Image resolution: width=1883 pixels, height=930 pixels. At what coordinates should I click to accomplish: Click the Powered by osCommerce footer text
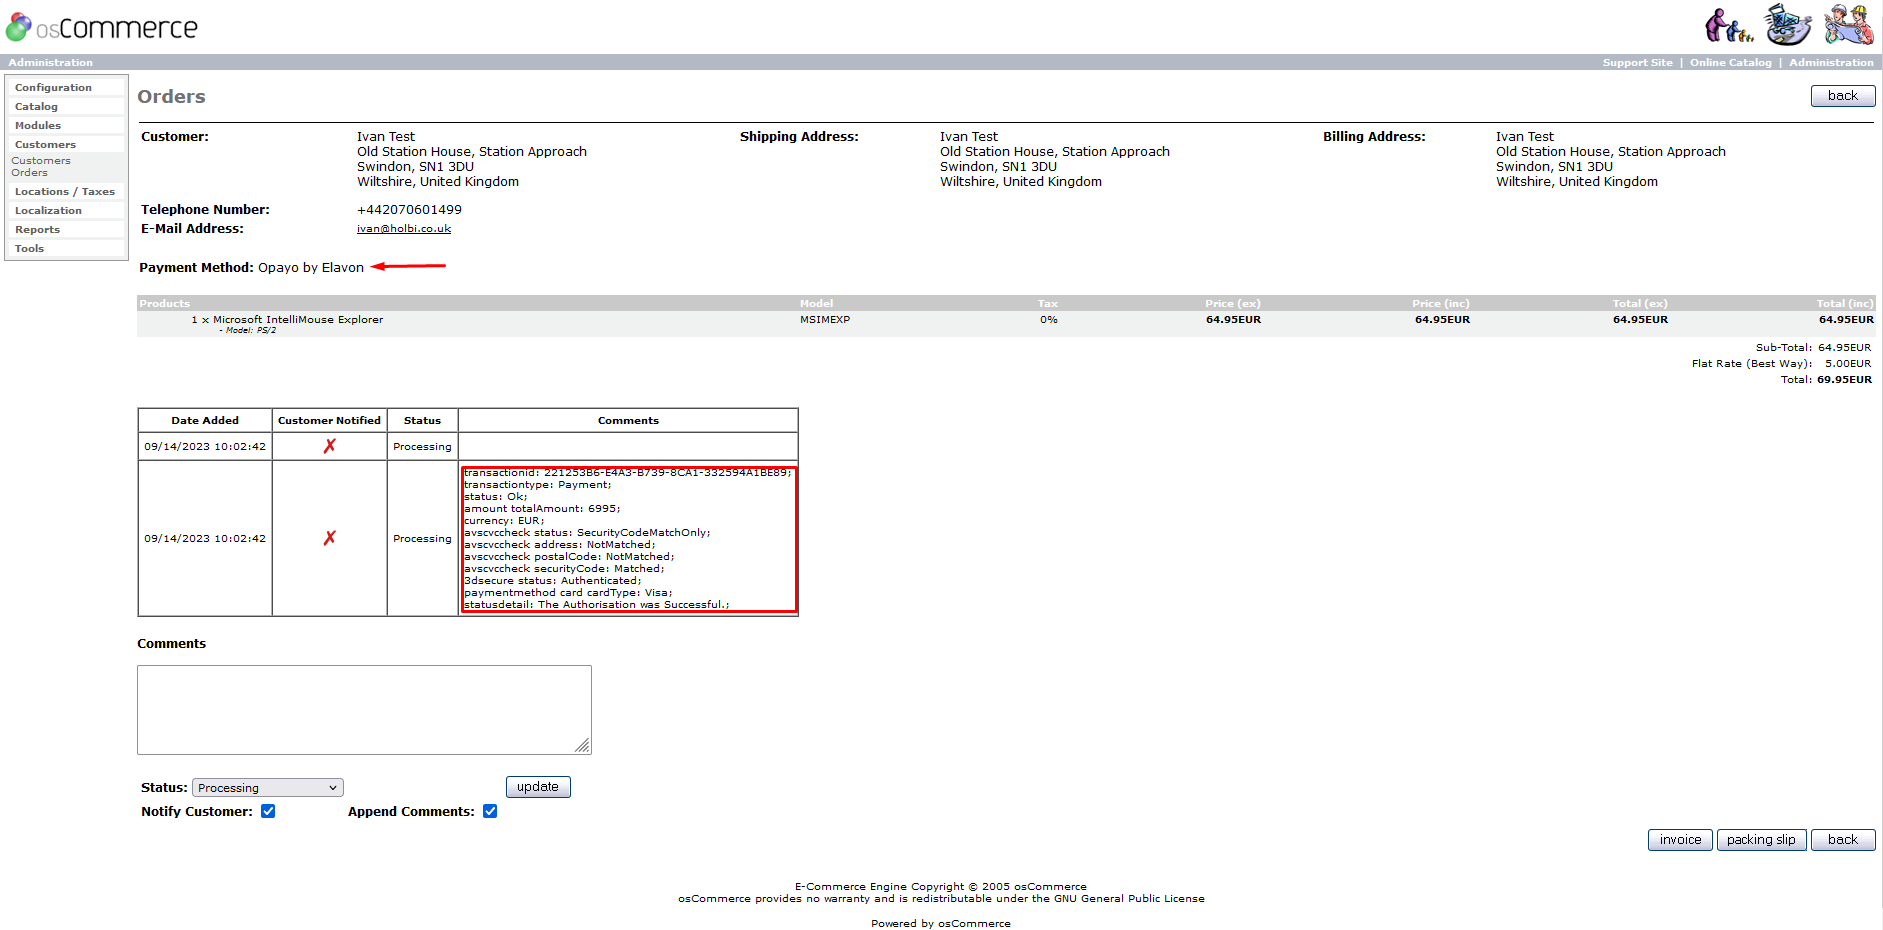940,924
